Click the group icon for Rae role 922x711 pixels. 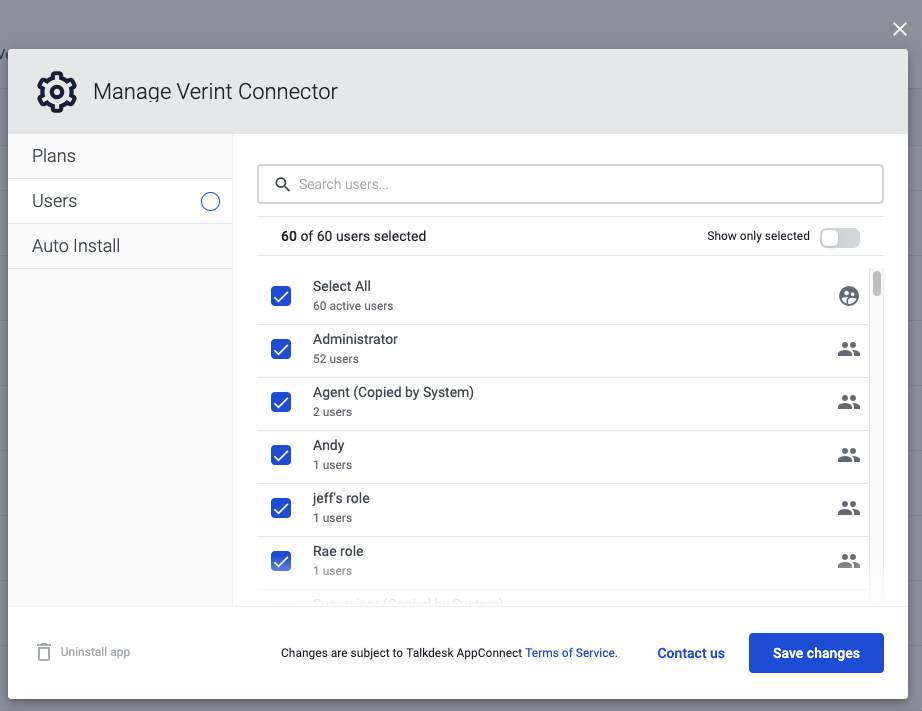pyautogui.click(x=848, y=561)
